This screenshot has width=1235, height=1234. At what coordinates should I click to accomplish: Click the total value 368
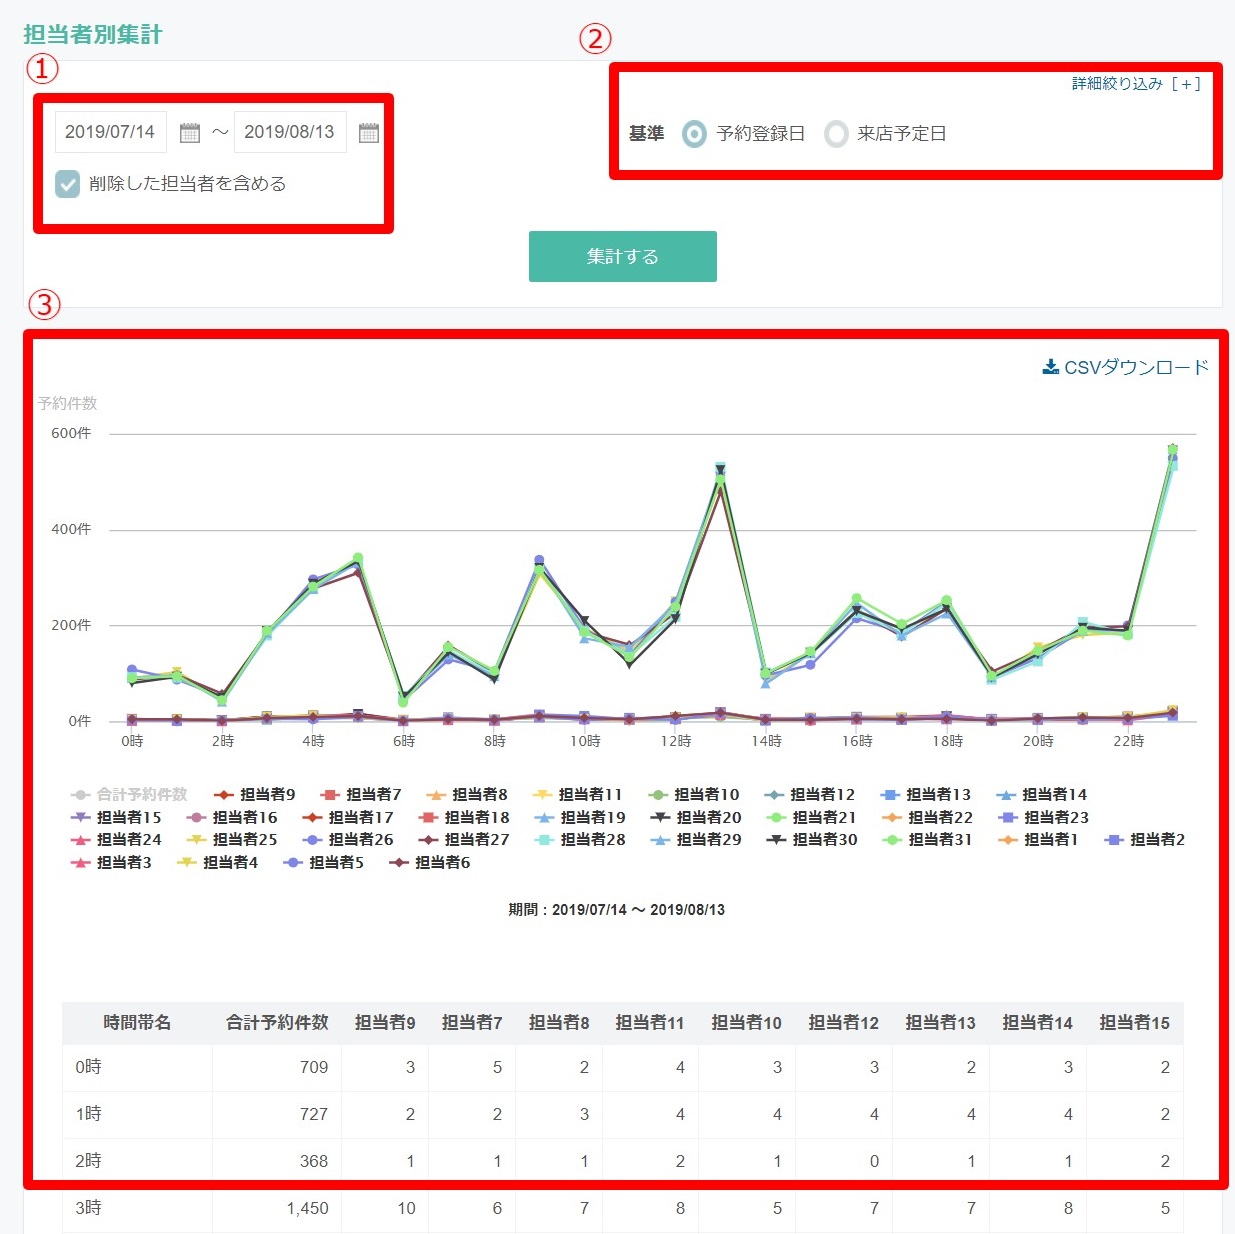point(314,1161)
